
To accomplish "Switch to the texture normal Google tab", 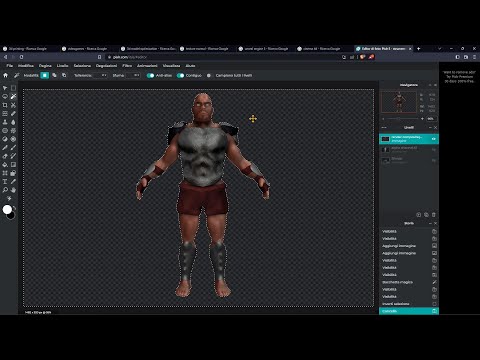I will tap(205, 49).
